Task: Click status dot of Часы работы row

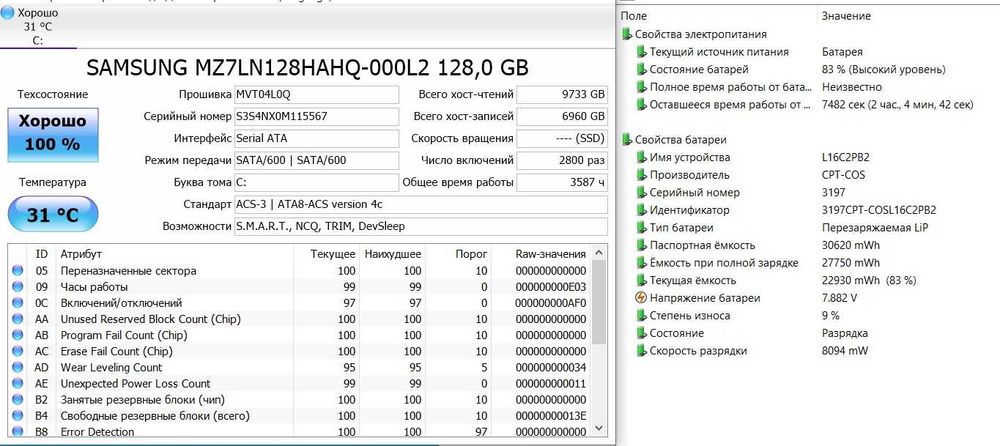Action: coord(17,287)
